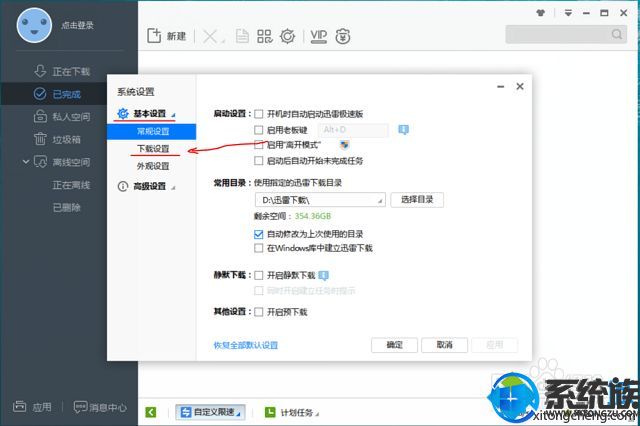This screenshot has width=640, height=426.
Task: Enable the 开启预下载 checkbox
Action: point(258,312)
